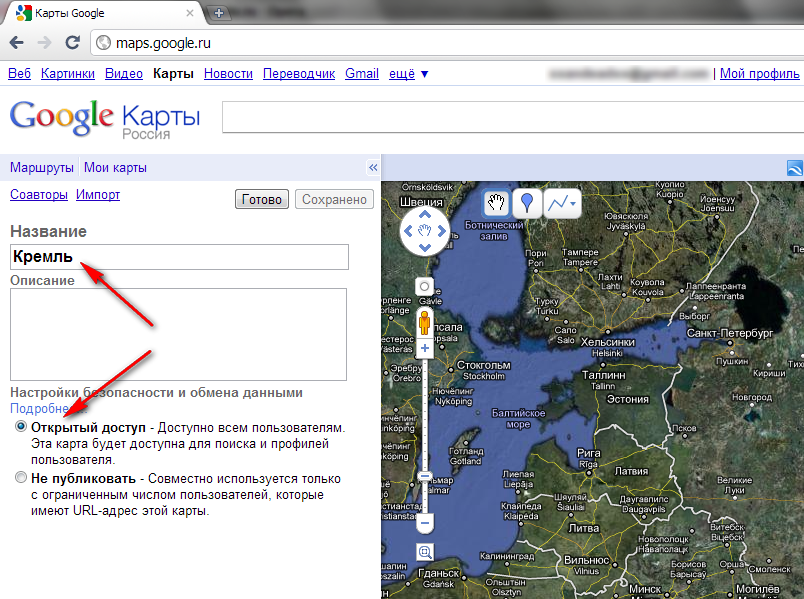Click the Таллинн label on map
The height and width of the screenshot is (599, 804).
click(604, 375)
